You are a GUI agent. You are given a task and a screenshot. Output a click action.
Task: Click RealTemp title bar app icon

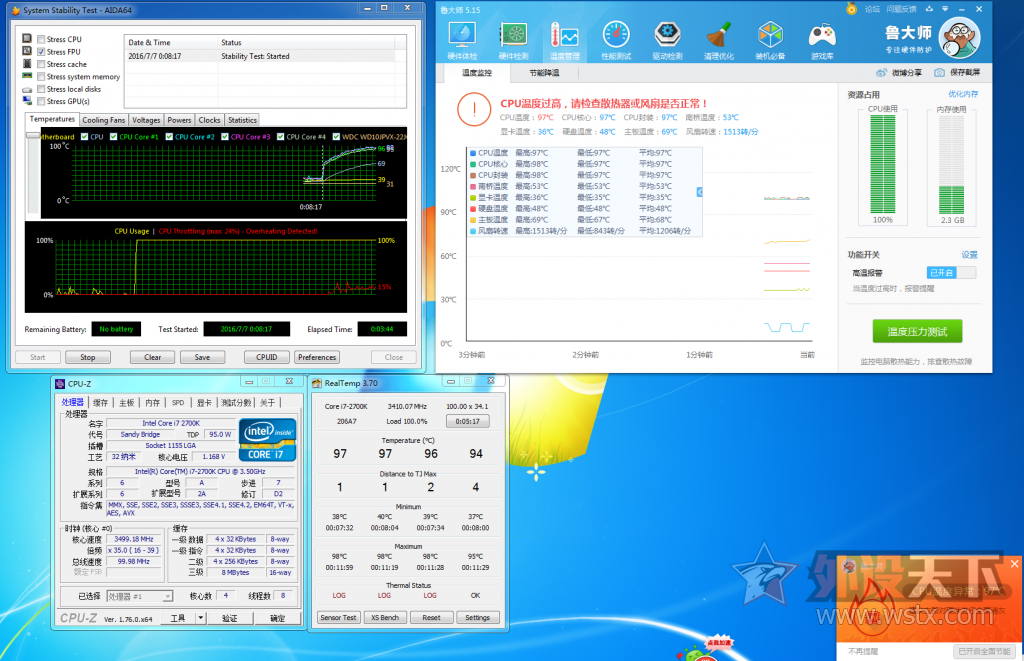317,383
